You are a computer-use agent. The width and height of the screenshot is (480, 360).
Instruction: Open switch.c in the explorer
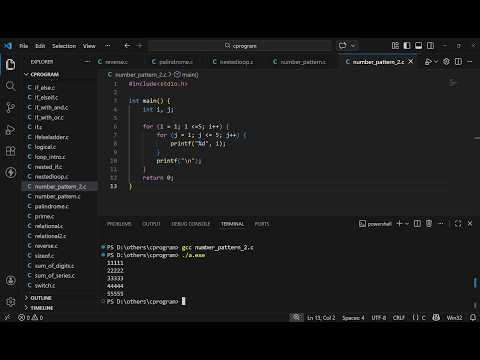(x=60, y=286)
